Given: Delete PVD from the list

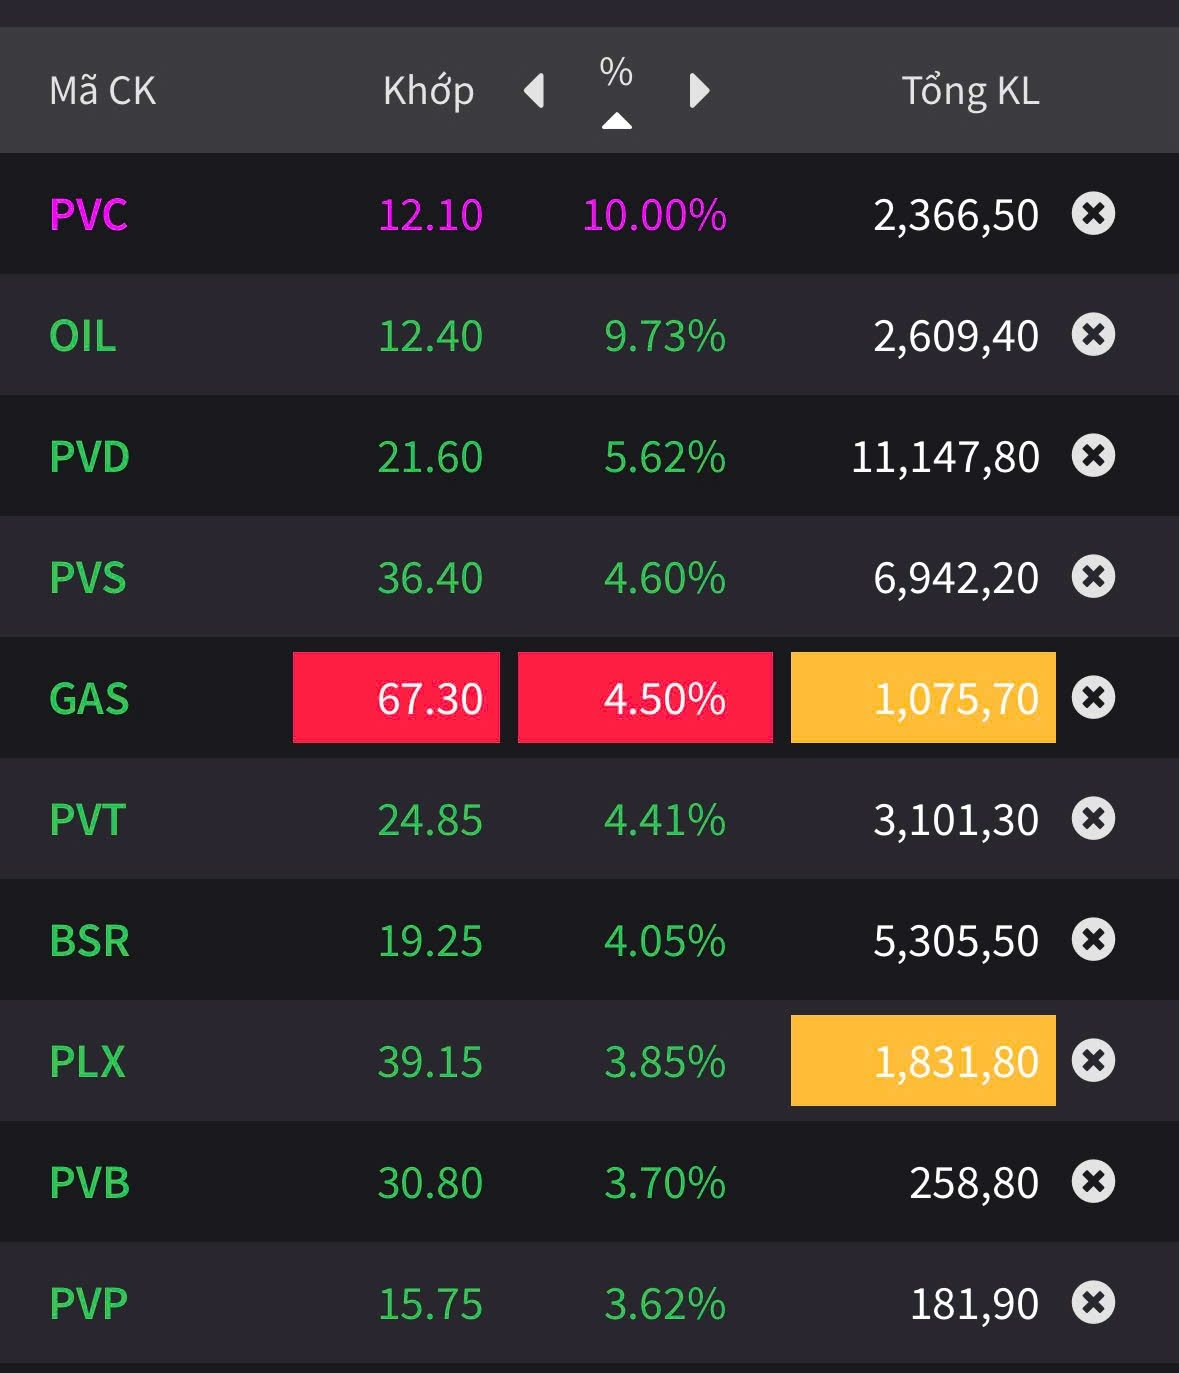Looking at the screenshot, I should tap(1093, 456).
